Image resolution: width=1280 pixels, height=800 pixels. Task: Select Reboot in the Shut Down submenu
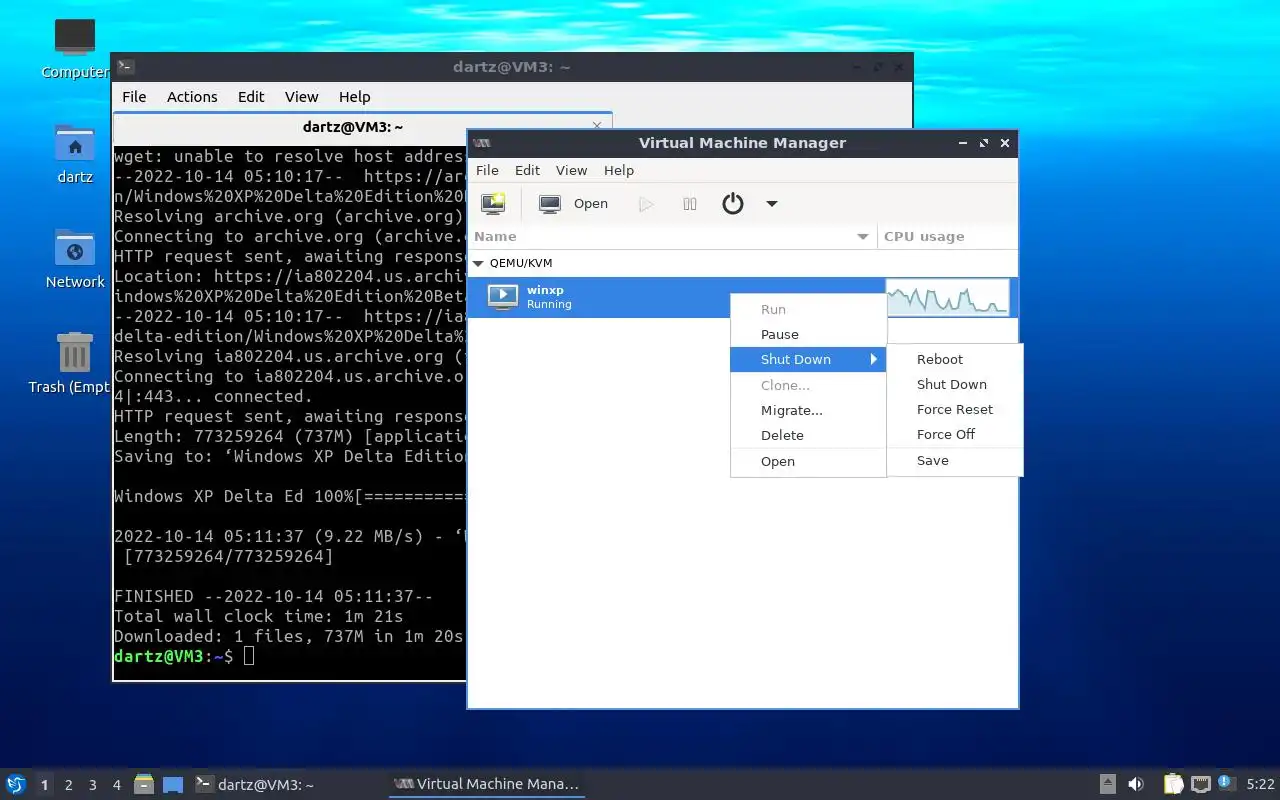(x=955, y=360)
